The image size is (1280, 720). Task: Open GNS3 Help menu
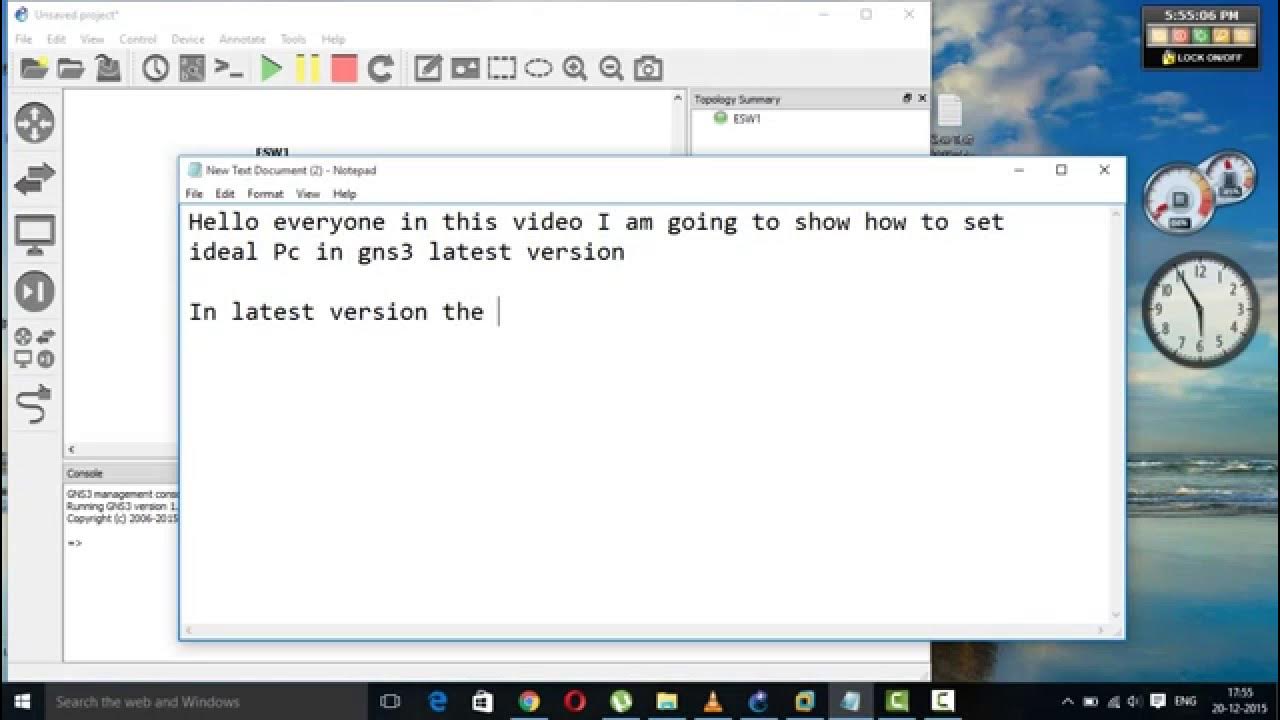click(333, 39)
